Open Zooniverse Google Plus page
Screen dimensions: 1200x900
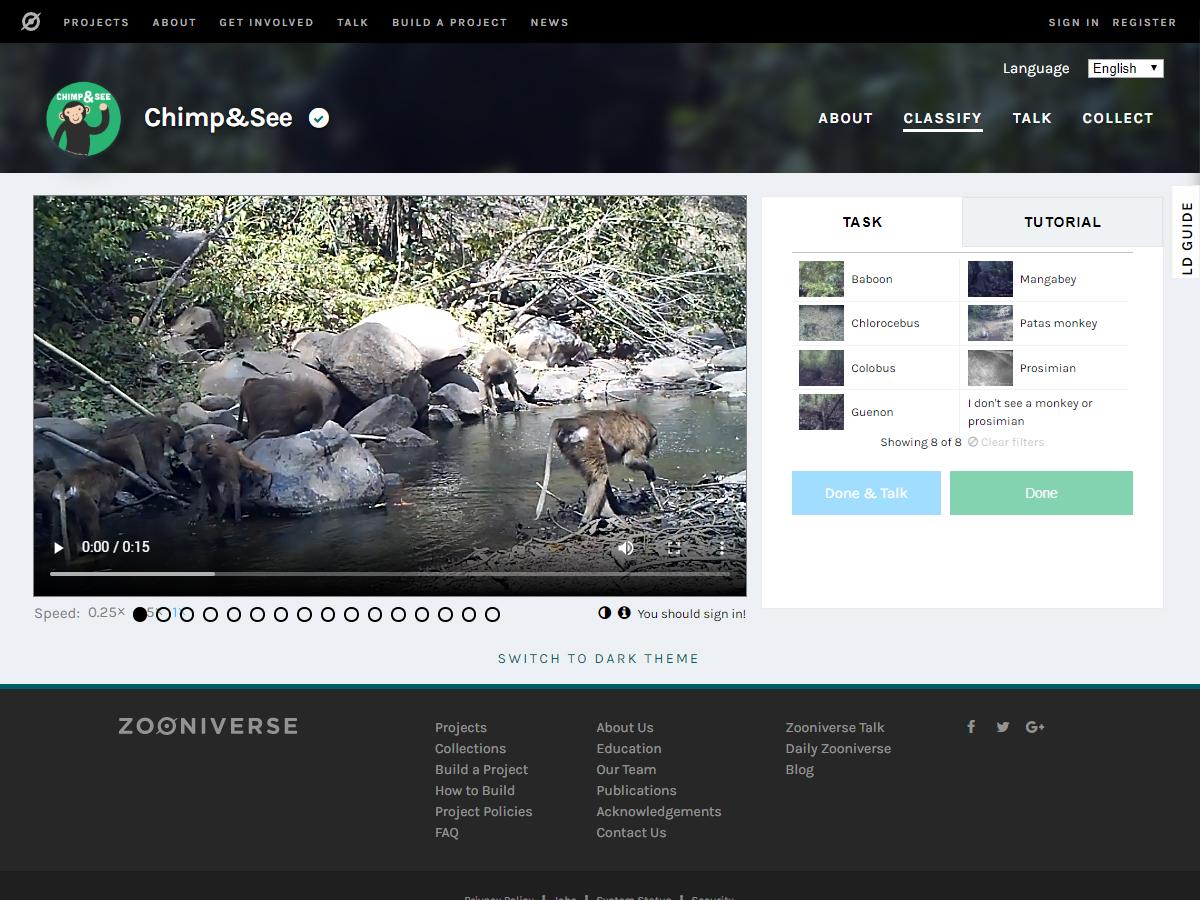coord(1035,727)
